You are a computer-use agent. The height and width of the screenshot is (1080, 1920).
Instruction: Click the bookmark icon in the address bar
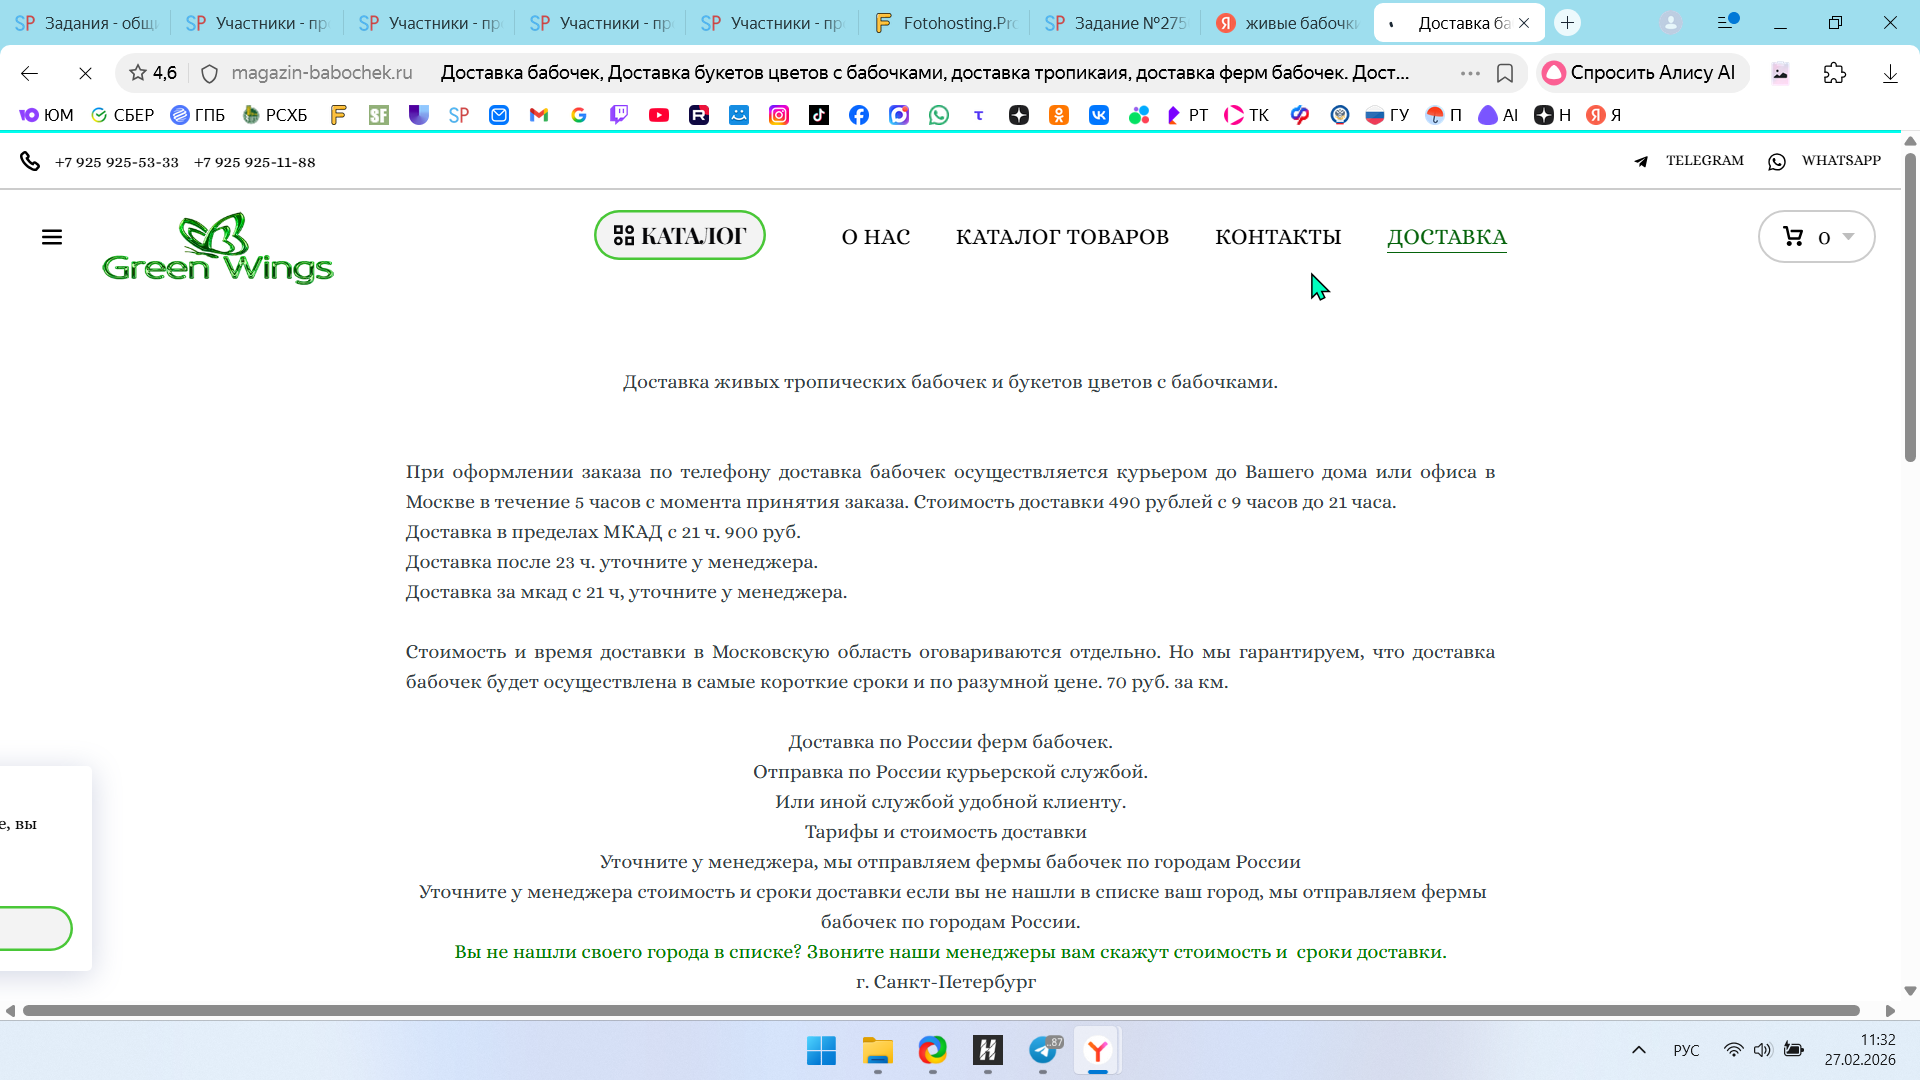coord(1504,73)
